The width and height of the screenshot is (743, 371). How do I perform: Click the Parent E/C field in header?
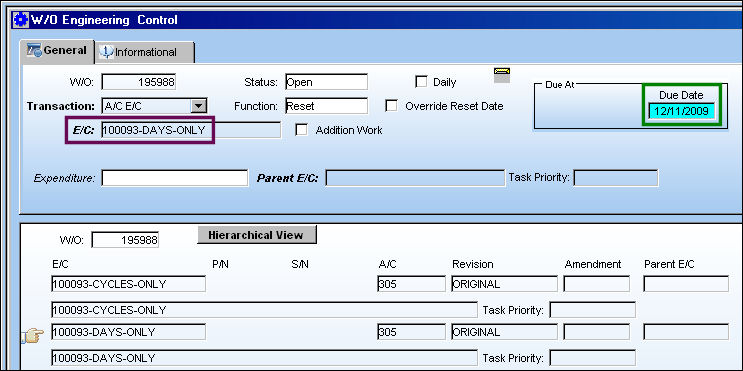click(x=415, y=178)
